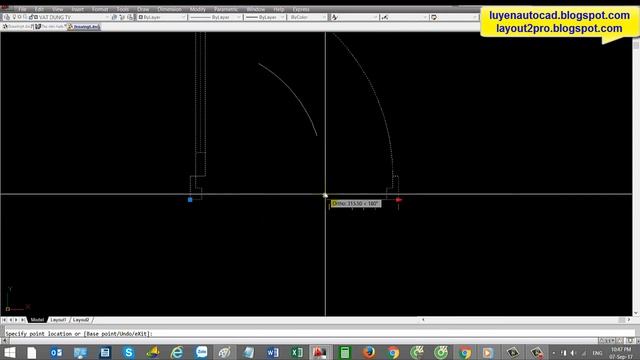Expand the VAT DUNG TV layer dropdown
Screen dimensions: 640x360
[x=107, y=17]
